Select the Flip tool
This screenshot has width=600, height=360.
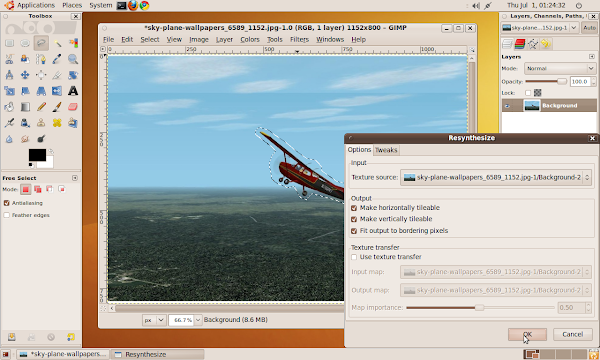(x=57, y=91)
